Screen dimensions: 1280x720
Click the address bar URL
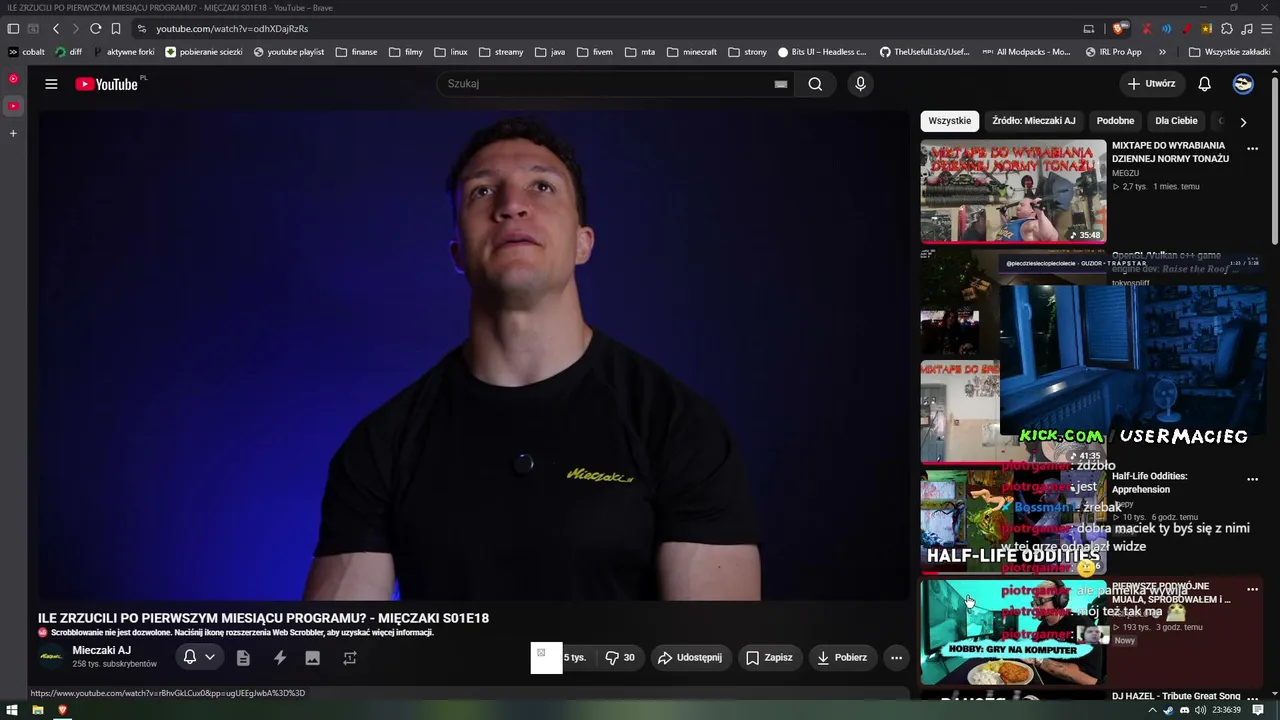click(x=232, y=29)
